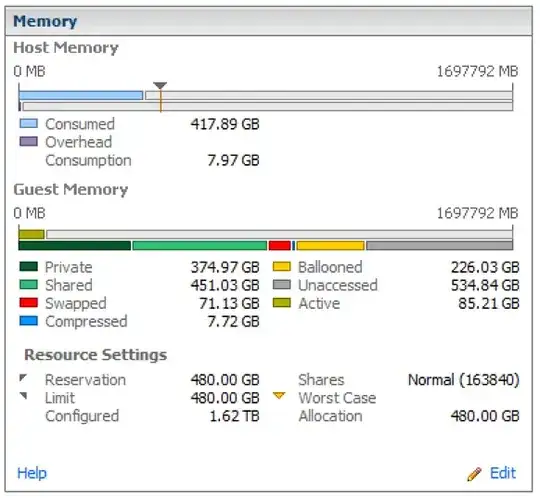The width and height of the screenshot is (540, 498).
Task: Click the Unaccessed label
Action: coord(338,285)
